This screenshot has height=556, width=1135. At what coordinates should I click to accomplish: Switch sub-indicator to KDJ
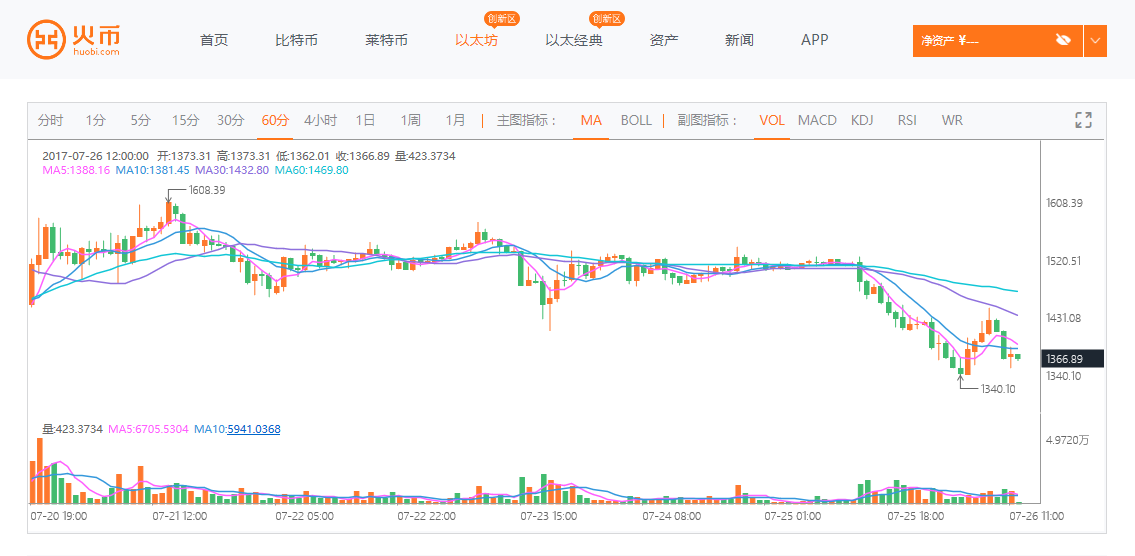[x=862, y=120]
